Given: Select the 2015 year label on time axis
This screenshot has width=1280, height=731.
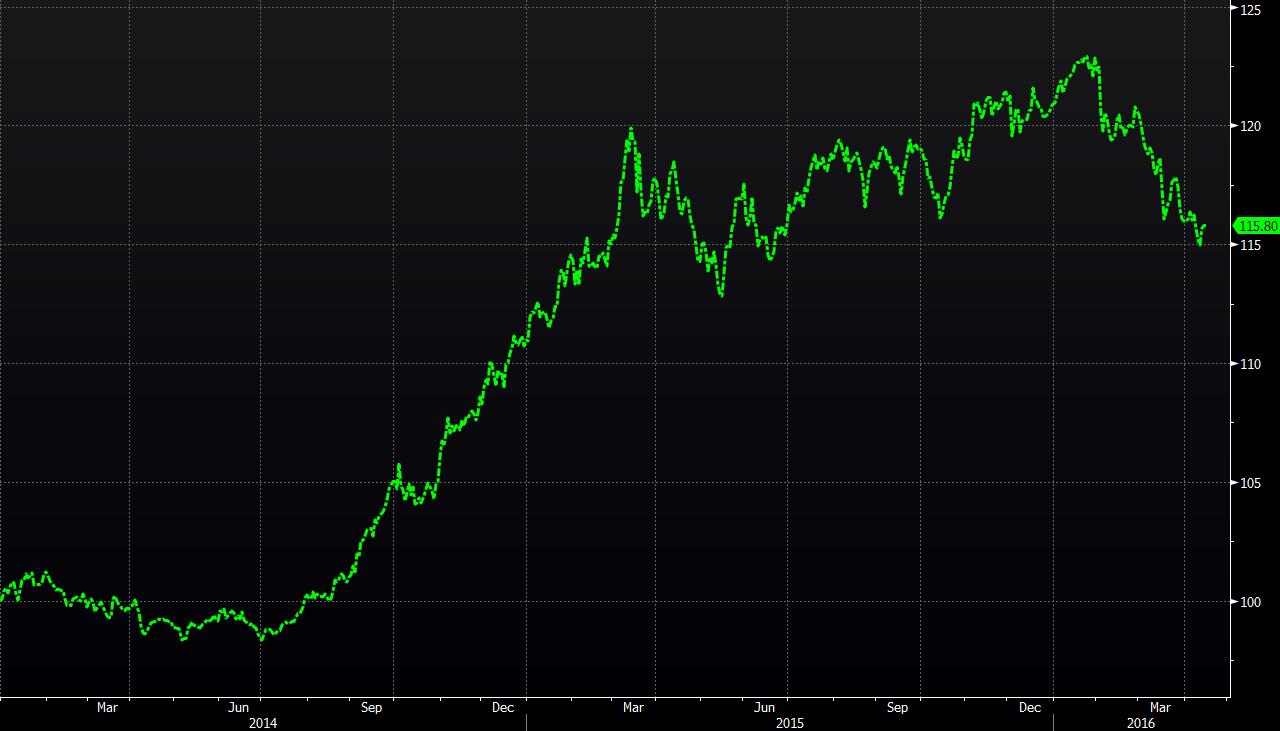Looking at the screenshot, I should tap(790, 723).
